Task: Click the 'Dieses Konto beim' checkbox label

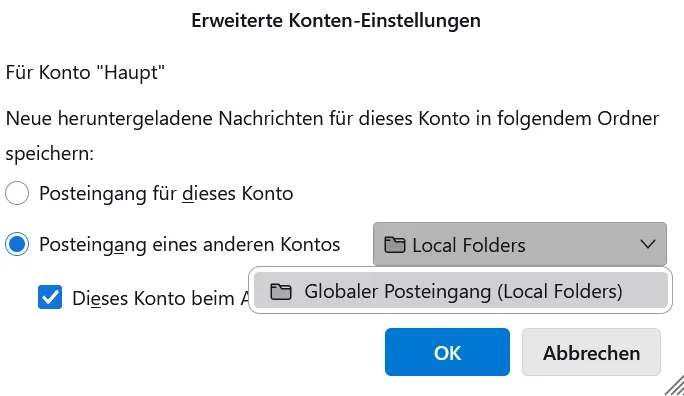Action: [x=161, y=298]
